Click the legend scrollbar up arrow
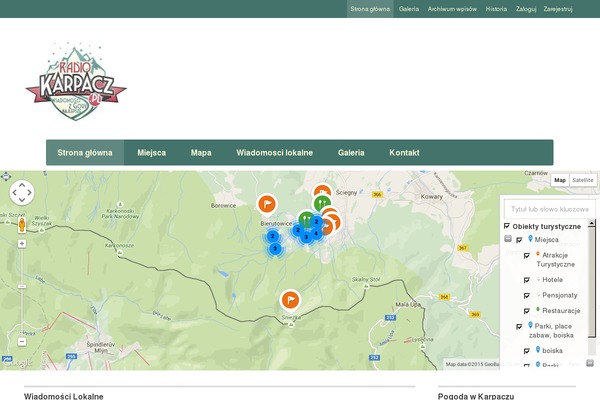Viewport: 600px width, 400px height. 592,223
